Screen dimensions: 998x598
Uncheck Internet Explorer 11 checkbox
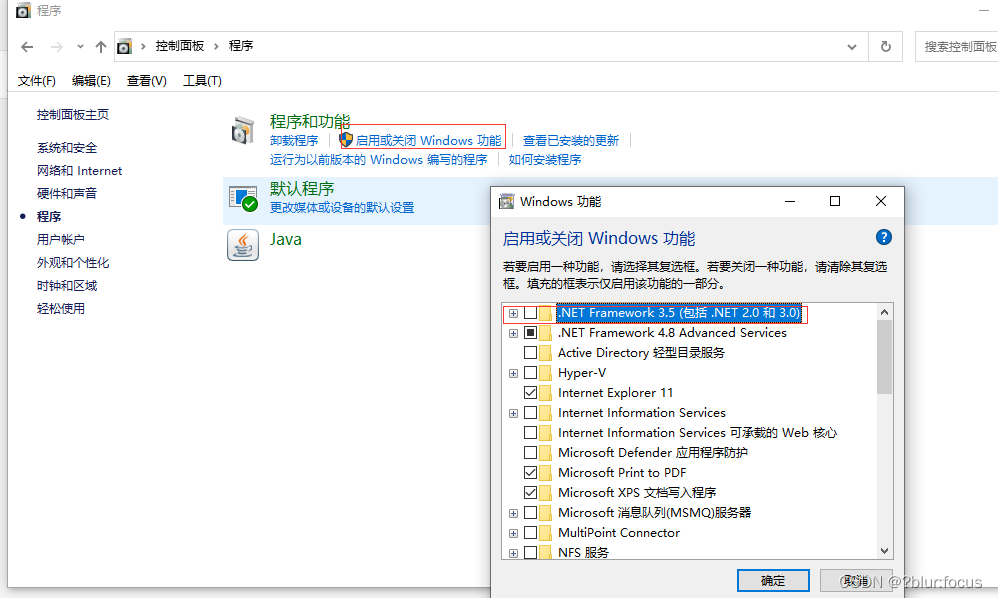(x=530, y=393)
